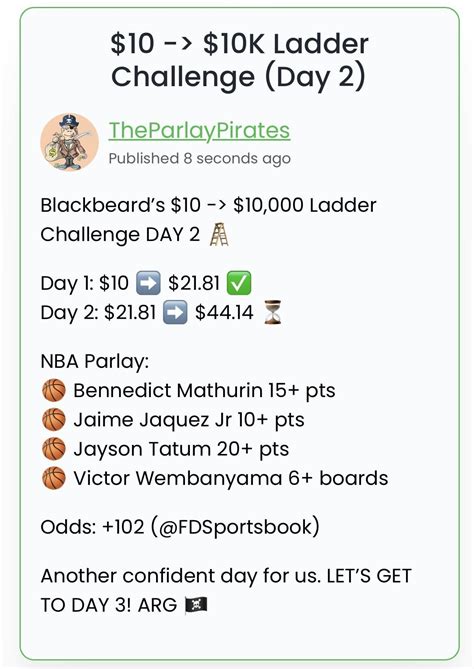Viewport: 474px width, 669px height.
Task: Click the arrow icon in Day 1 line
Action: (x=148, y=283)
